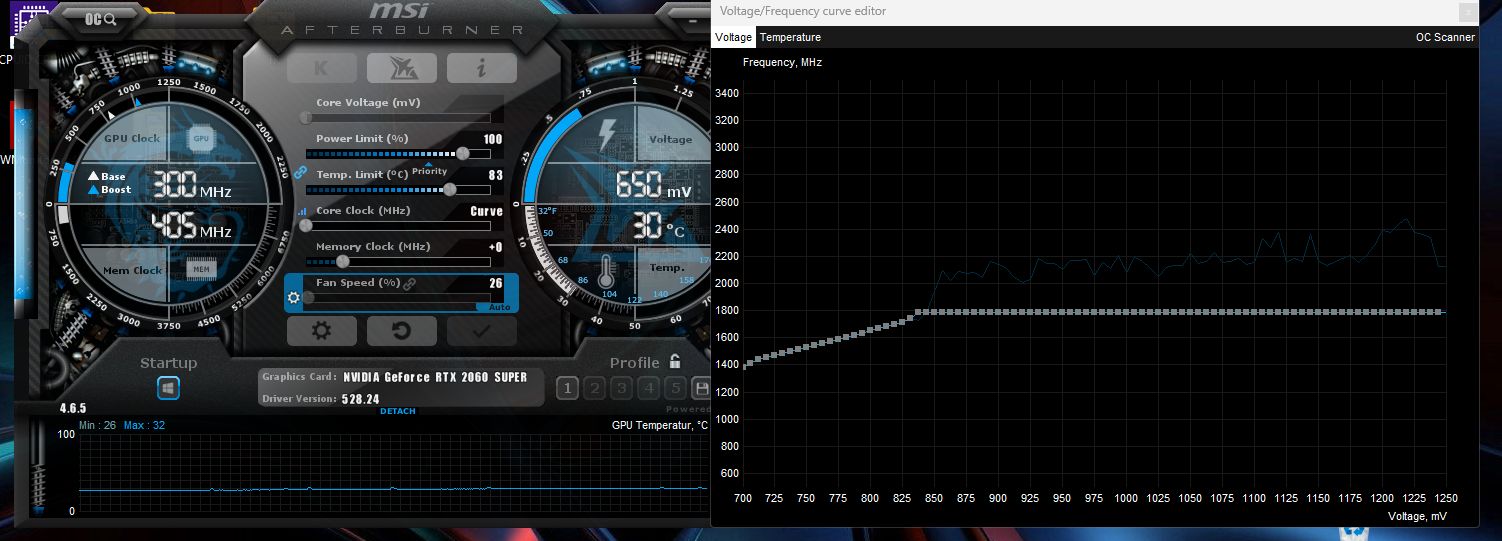Screen dimensions: 1502x541
Task: Toggle the Windows startup button
Action: click(x=168, y=388)
